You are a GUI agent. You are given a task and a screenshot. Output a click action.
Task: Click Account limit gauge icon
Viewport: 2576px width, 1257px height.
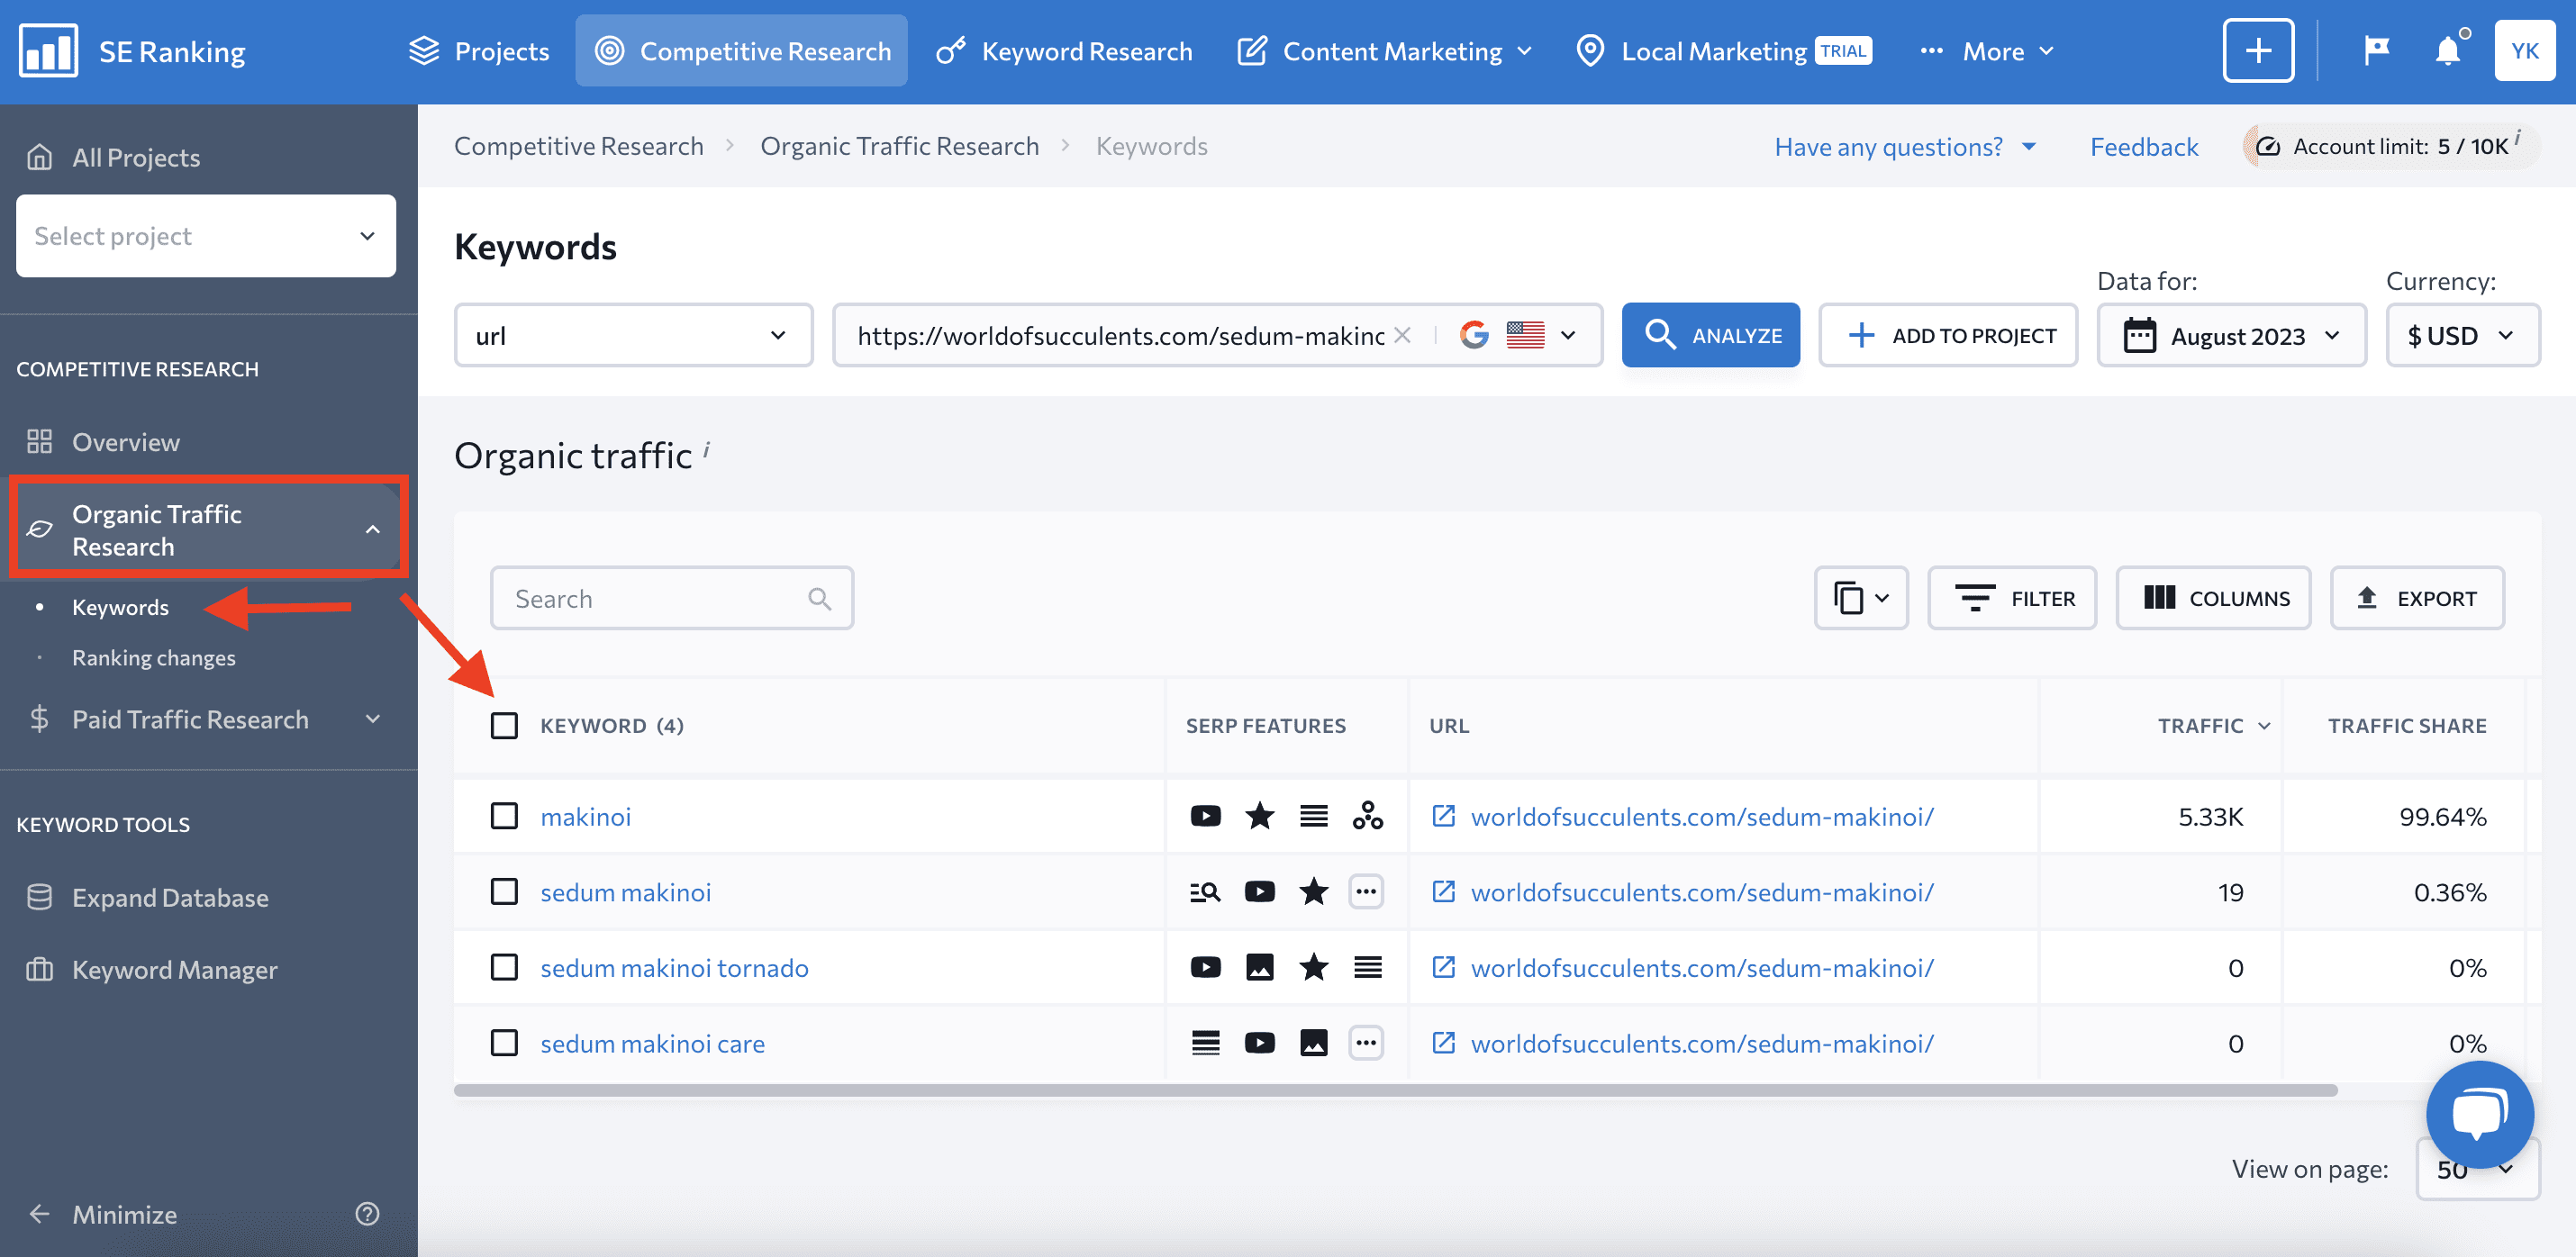pyautogui.click(x=2267, y=146)
